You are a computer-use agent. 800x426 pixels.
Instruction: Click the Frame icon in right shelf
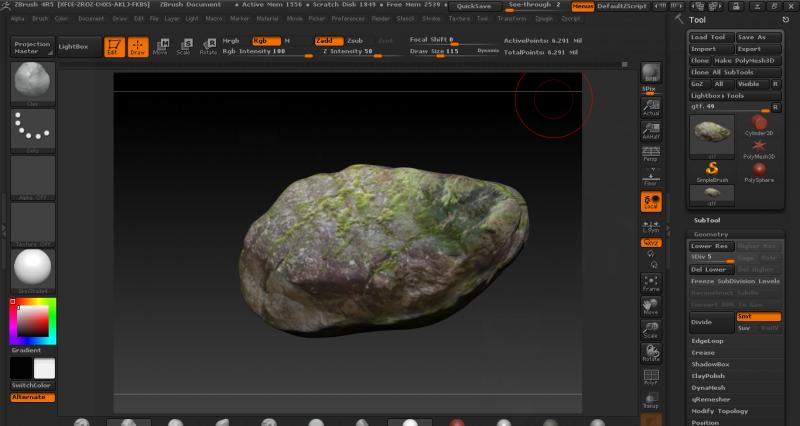tap(650, 283)
